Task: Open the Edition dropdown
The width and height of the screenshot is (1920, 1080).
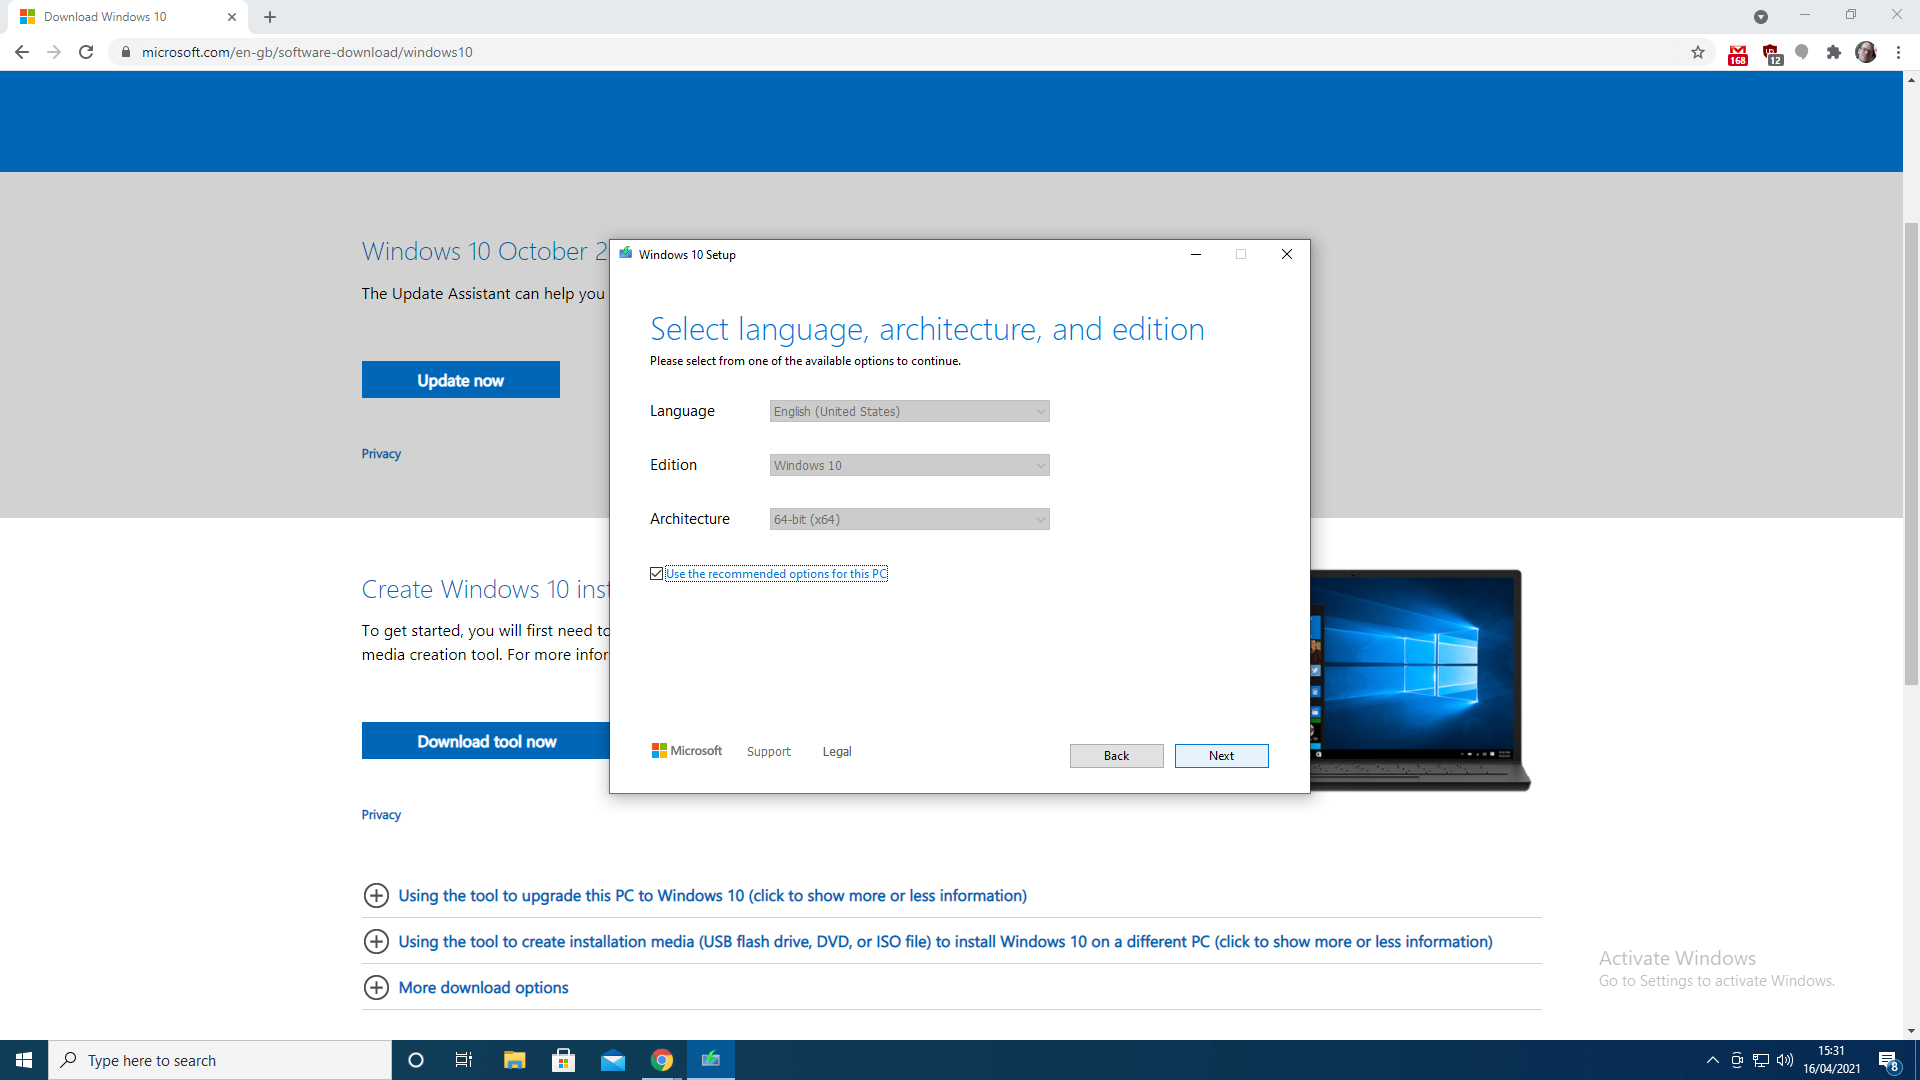Action: pos(909,465)
